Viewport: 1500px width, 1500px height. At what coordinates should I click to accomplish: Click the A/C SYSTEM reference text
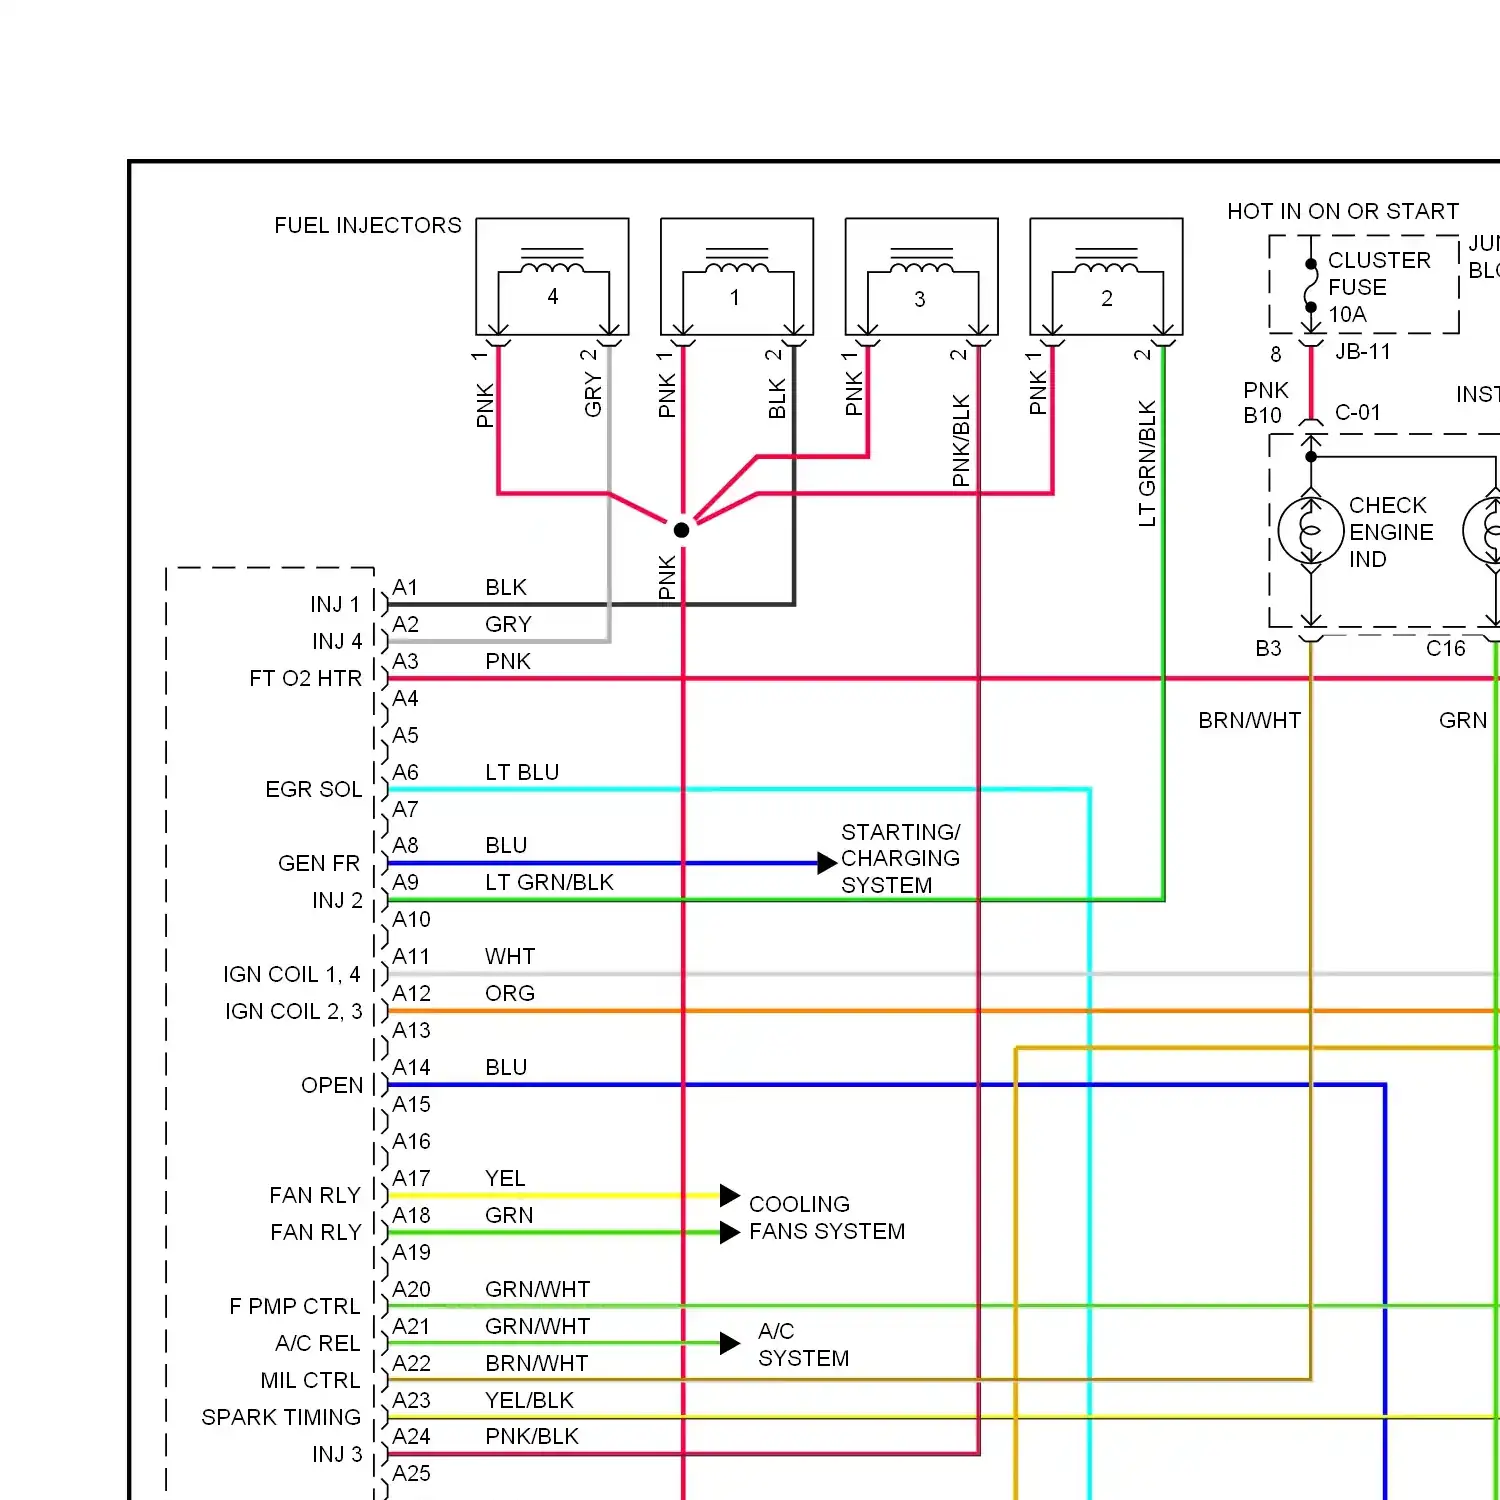pyautogui.click(x=803, y=1344)
